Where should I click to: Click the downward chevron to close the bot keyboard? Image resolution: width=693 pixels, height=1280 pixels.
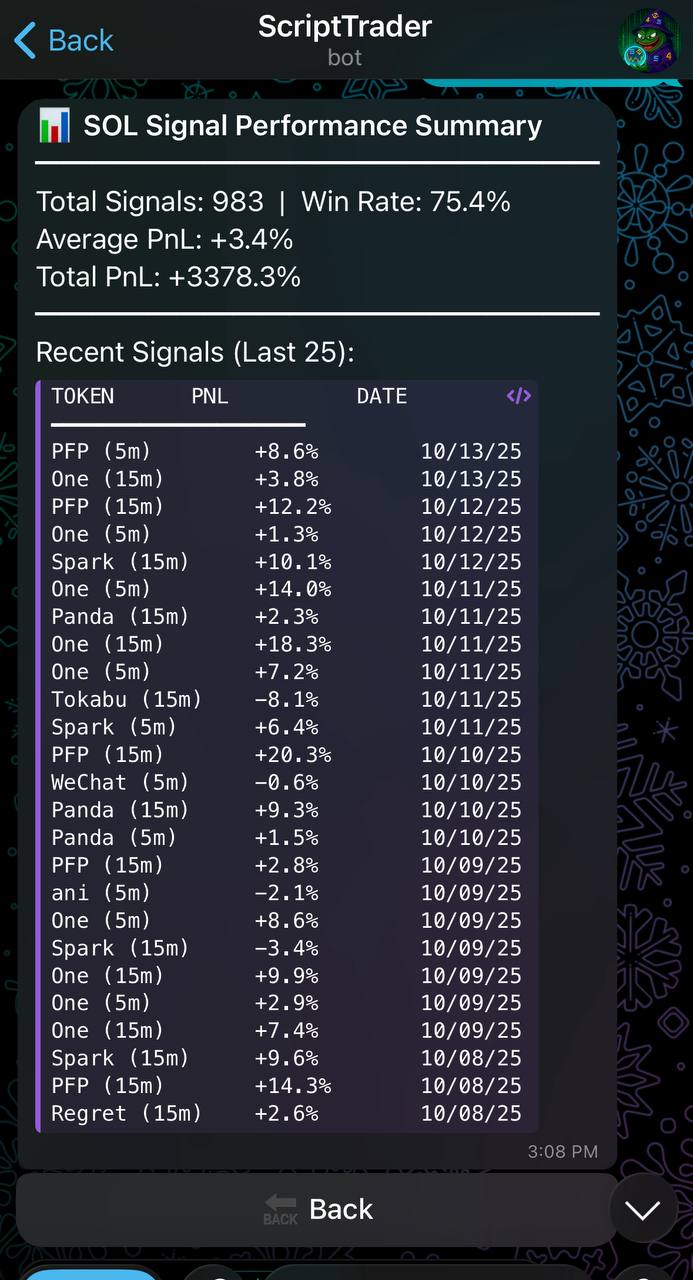(x=641, y=1209)
